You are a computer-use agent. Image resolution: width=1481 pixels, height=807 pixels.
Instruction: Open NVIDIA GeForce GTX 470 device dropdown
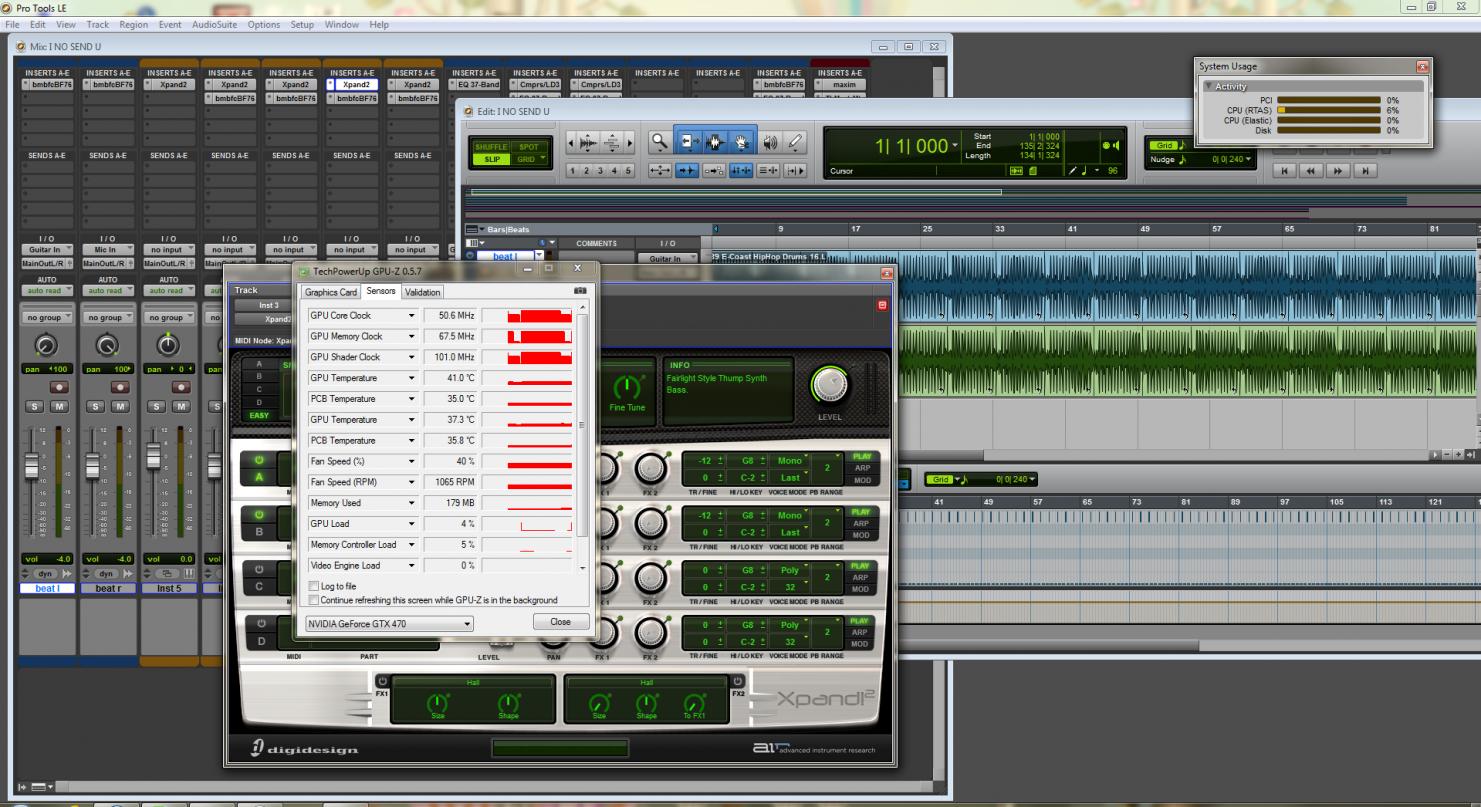(389, 624)
